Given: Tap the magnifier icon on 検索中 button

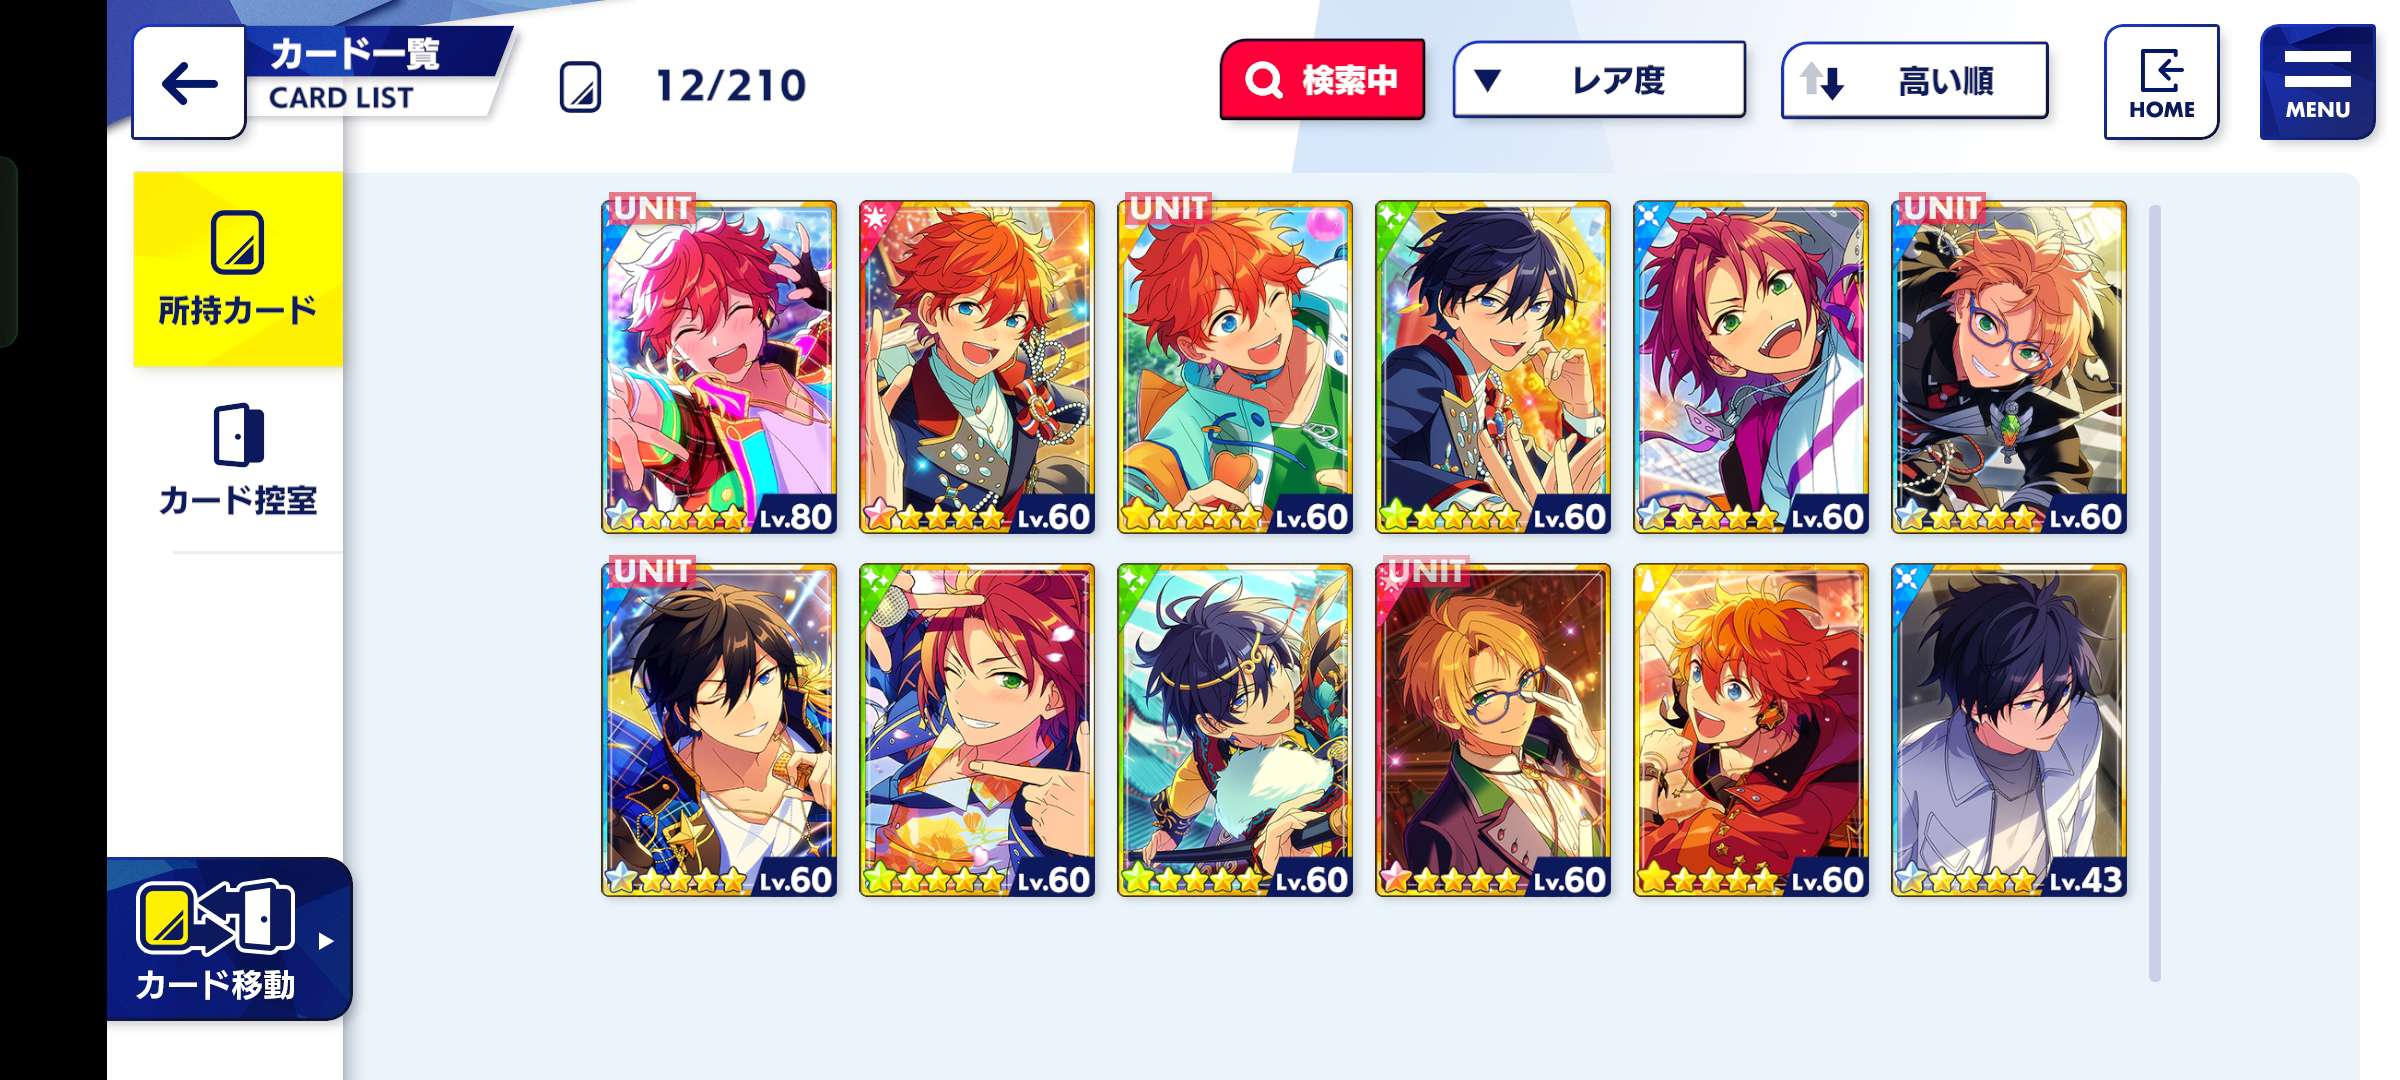Looking at the screenshot, I should click(1264, 80).
